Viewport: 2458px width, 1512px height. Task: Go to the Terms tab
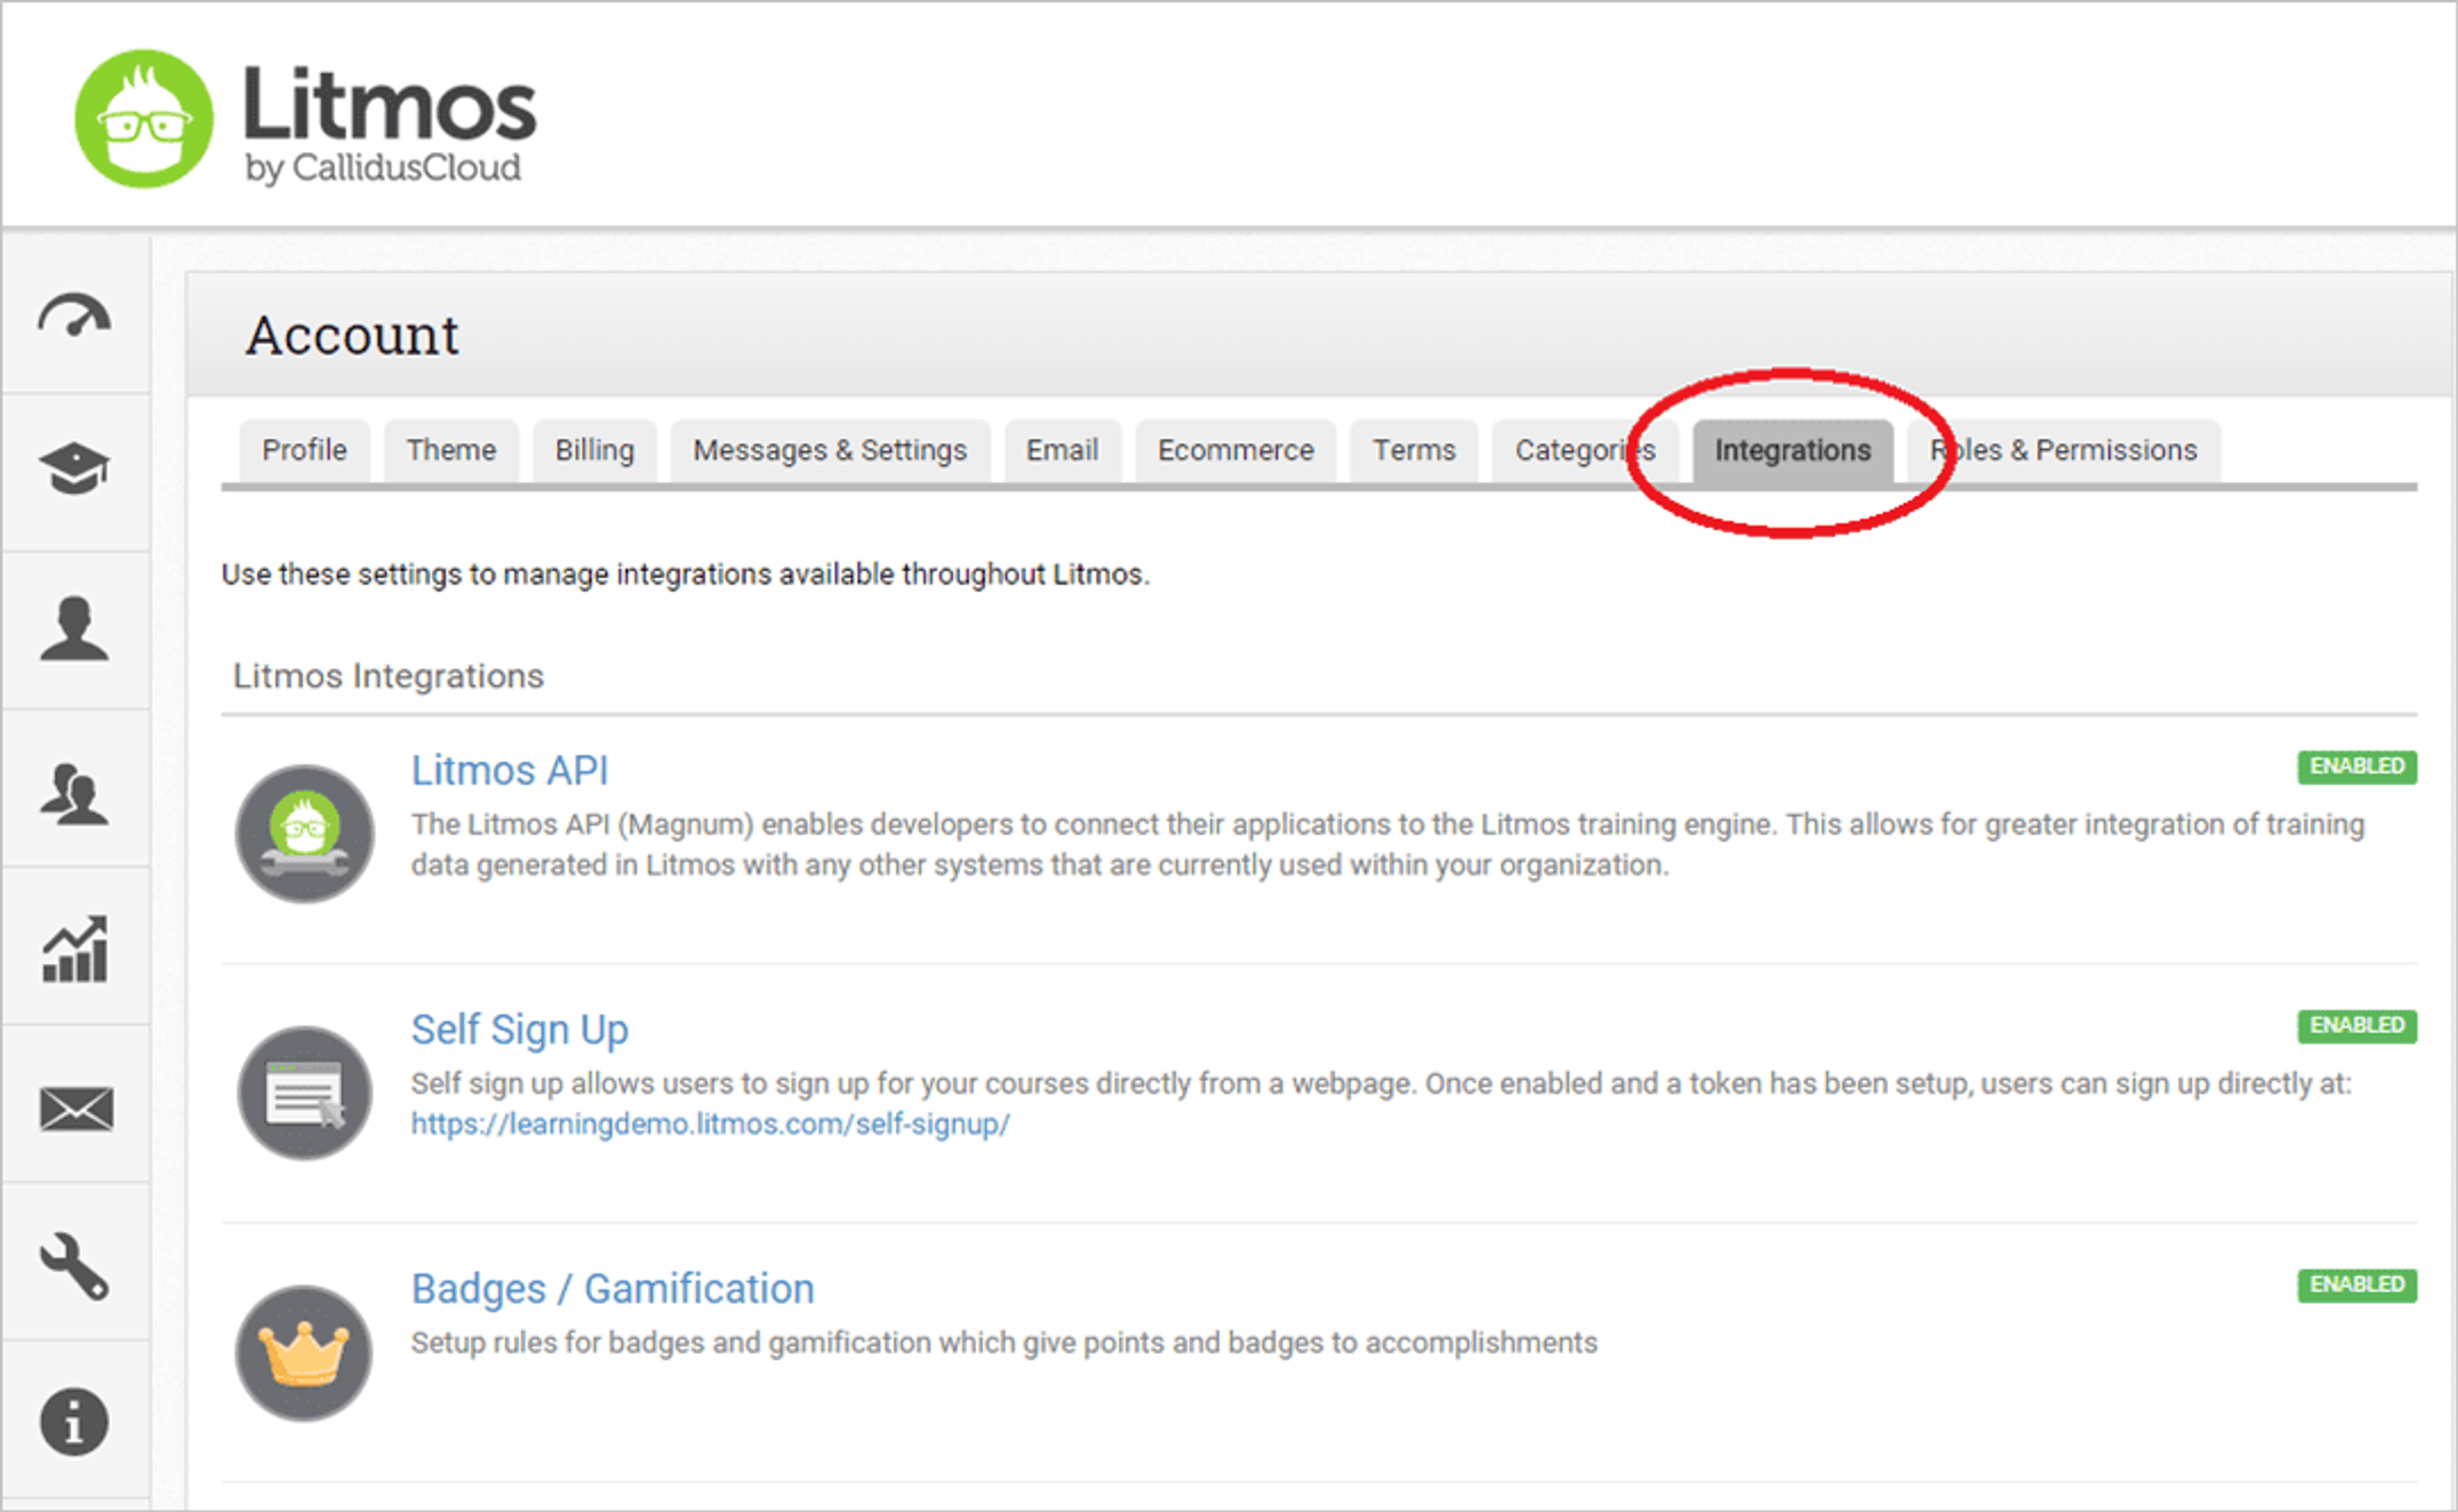(x=1414, y=450)
